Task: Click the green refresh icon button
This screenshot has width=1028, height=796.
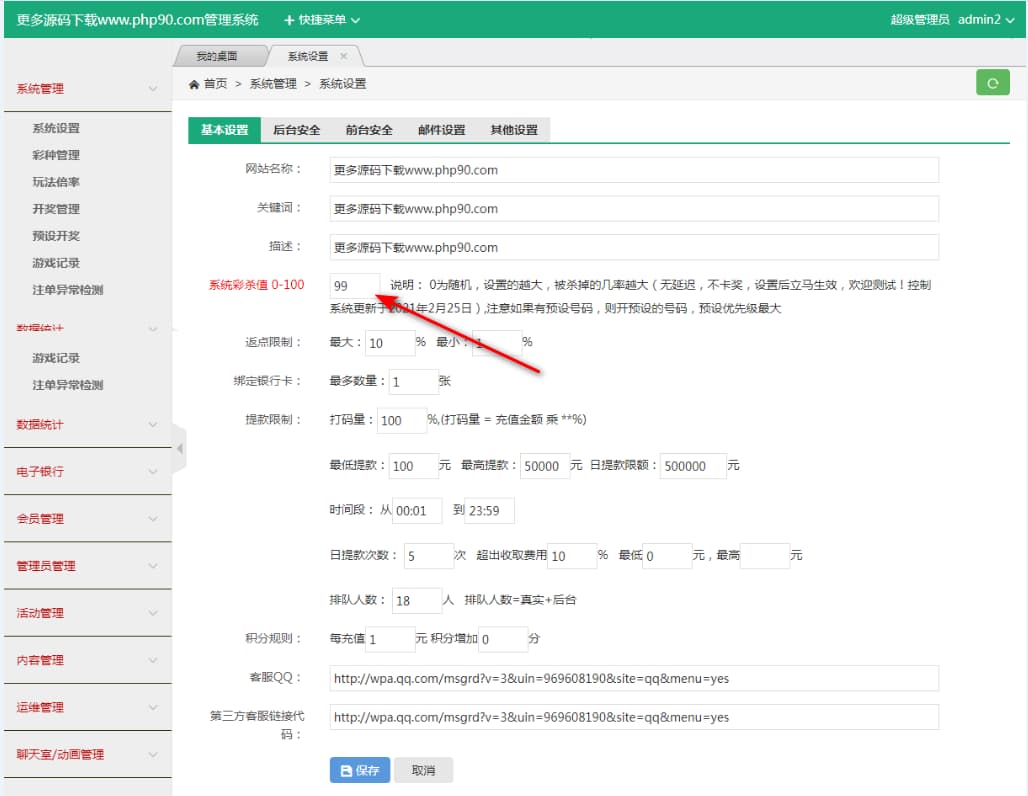Action: coord(992,83)
